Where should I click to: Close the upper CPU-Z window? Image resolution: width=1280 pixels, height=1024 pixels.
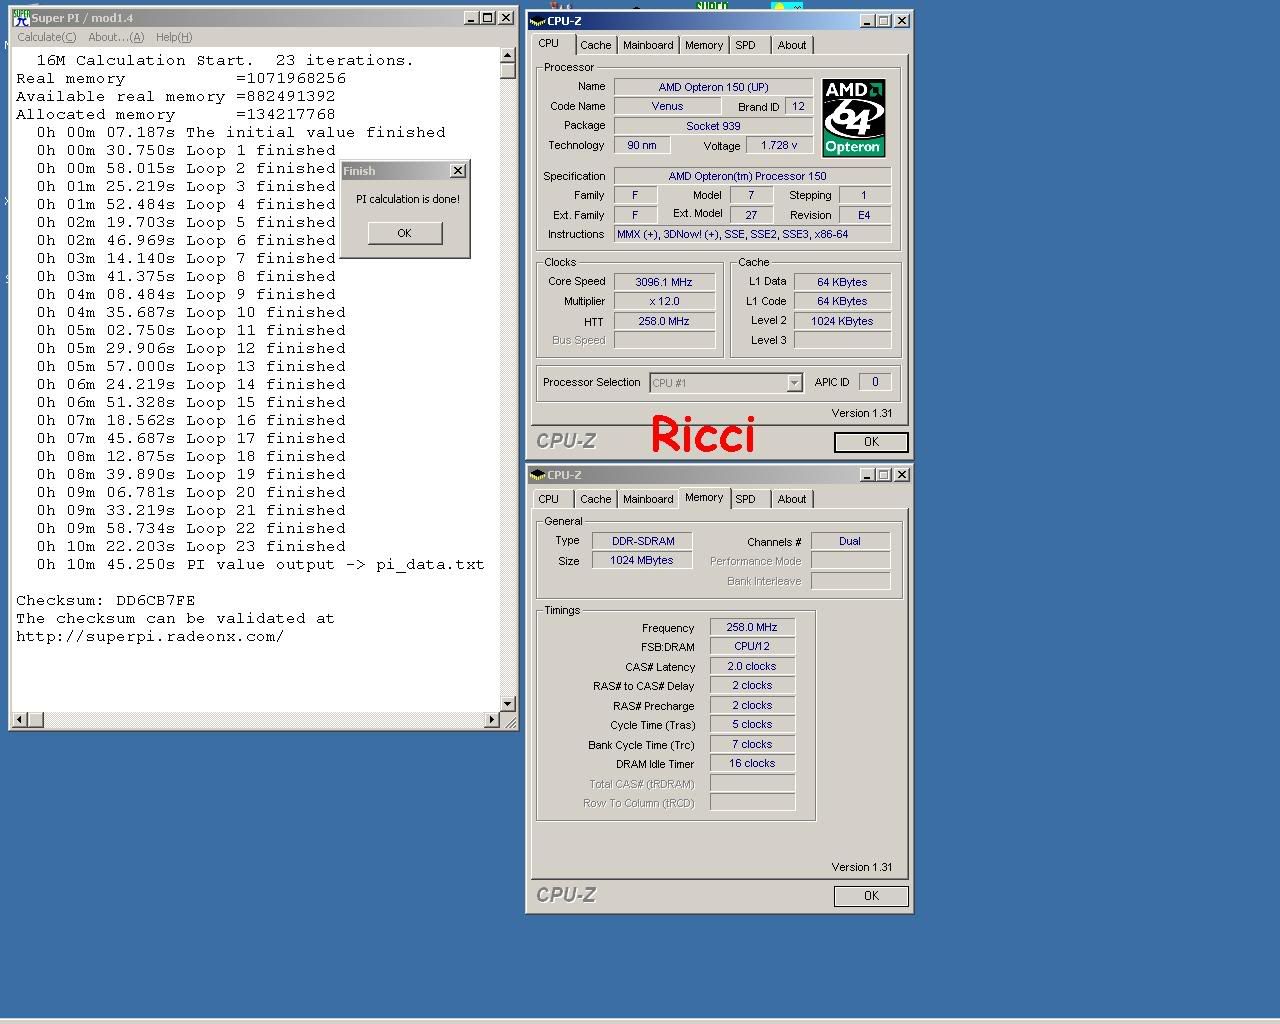click(x=902, y=20)
